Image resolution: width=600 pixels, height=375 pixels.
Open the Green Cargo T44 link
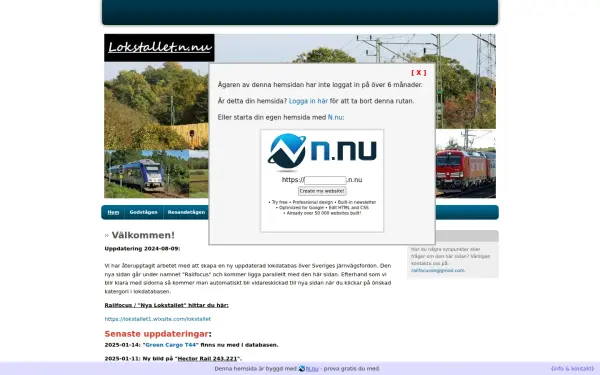(171, 345)
